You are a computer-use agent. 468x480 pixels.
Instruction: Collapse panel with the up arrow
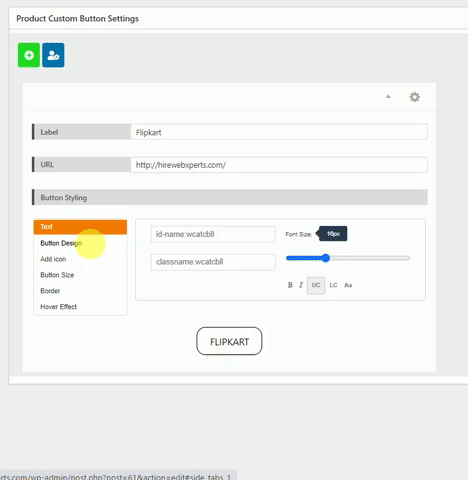coord(388,97)
